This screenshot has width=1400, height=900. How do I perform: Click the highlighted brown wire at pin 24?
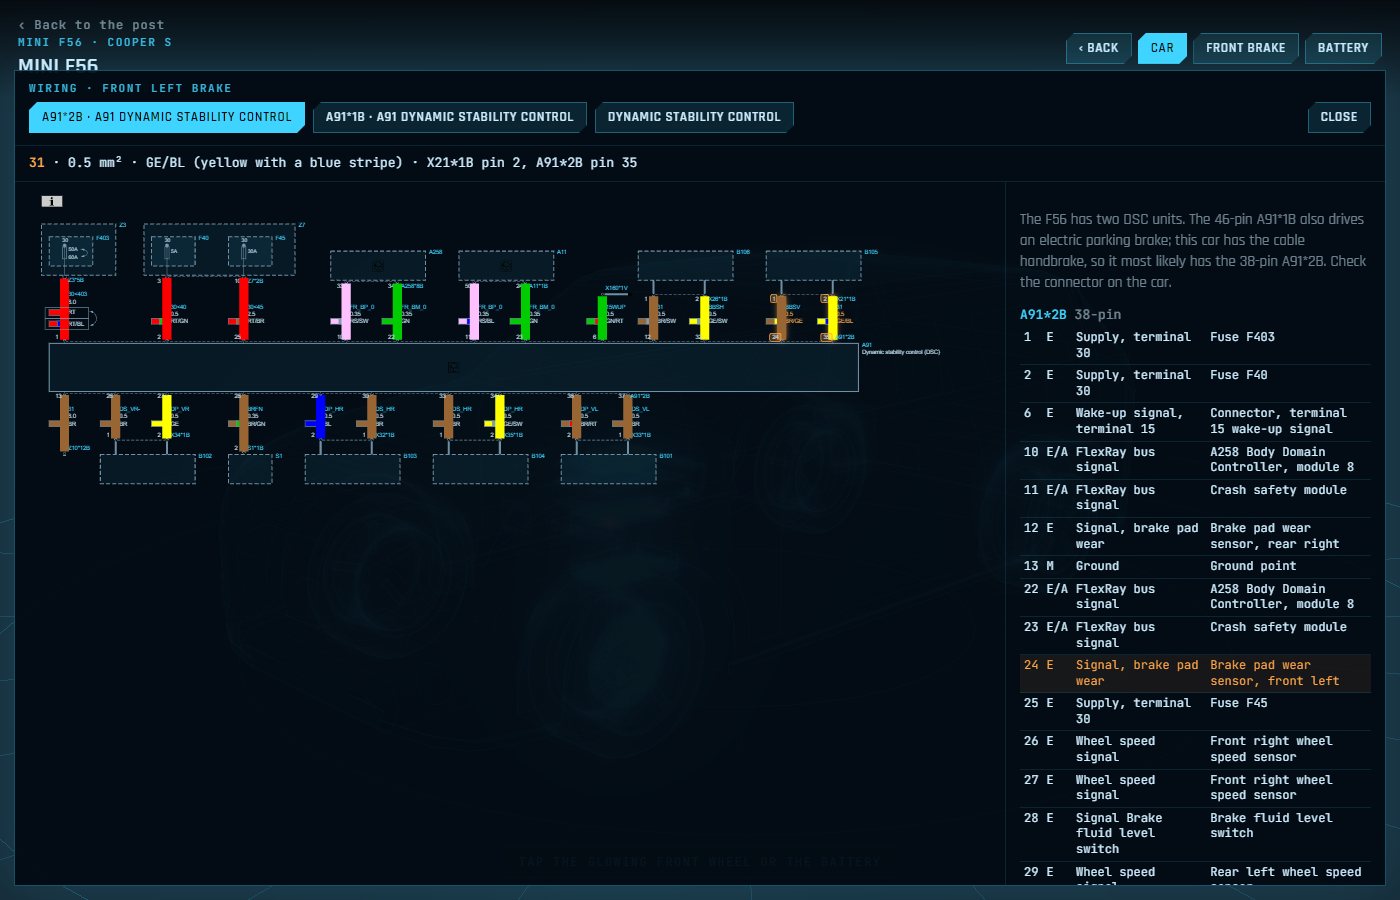781,318
